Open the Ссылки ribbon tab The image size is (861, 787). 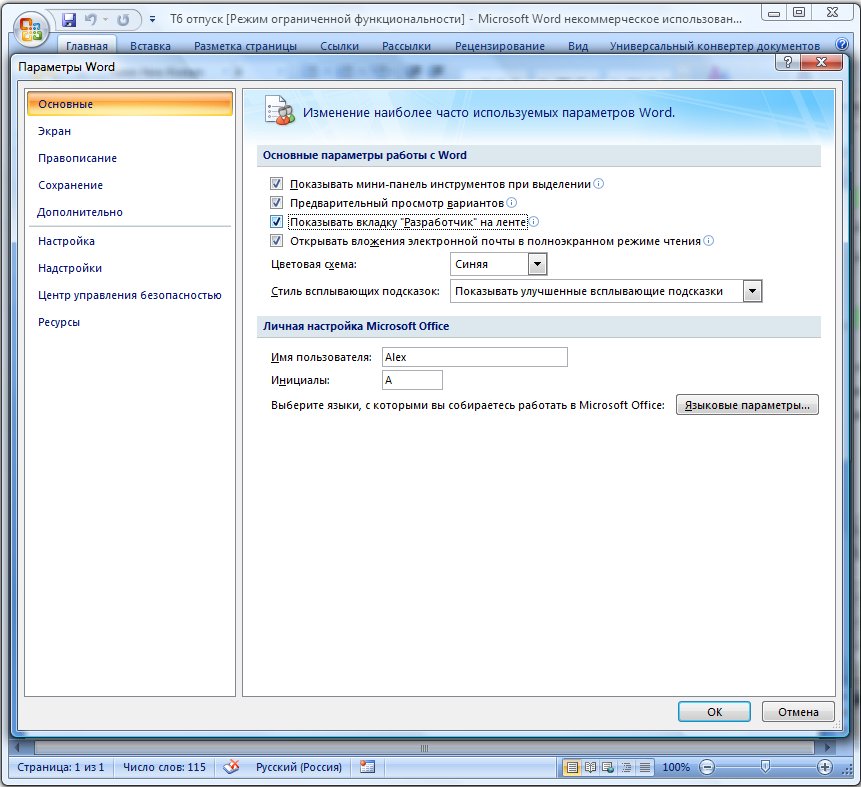coord(339,46)
